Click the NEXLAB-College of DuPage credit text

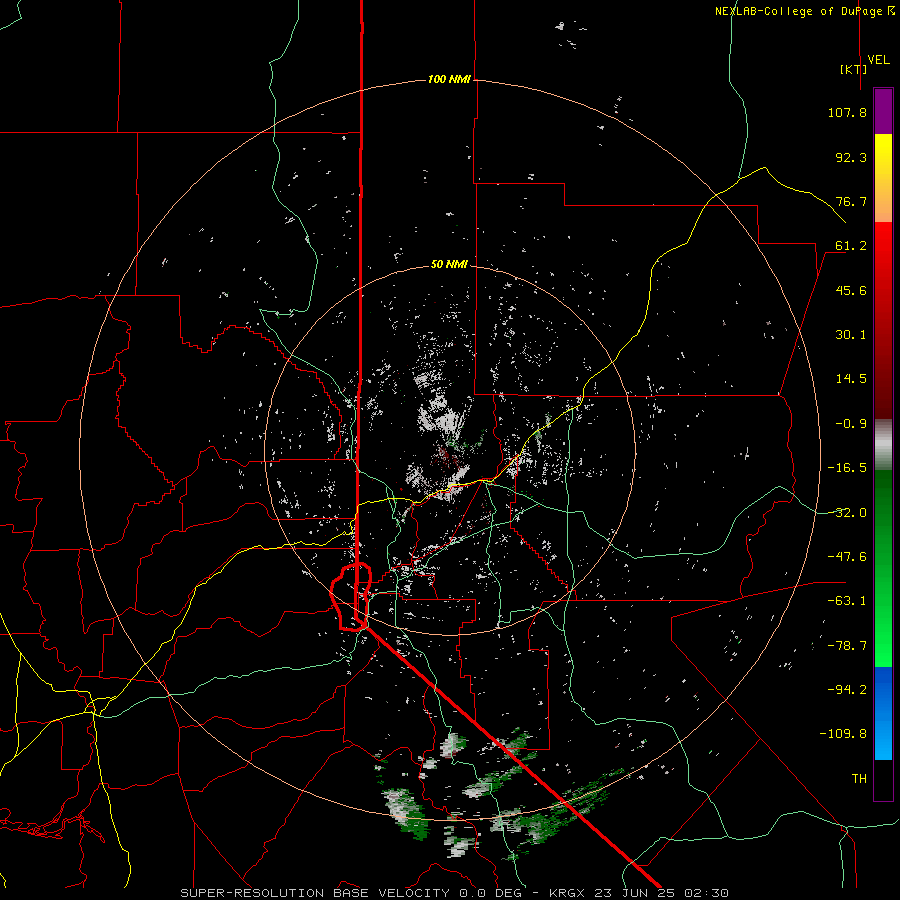804,11
